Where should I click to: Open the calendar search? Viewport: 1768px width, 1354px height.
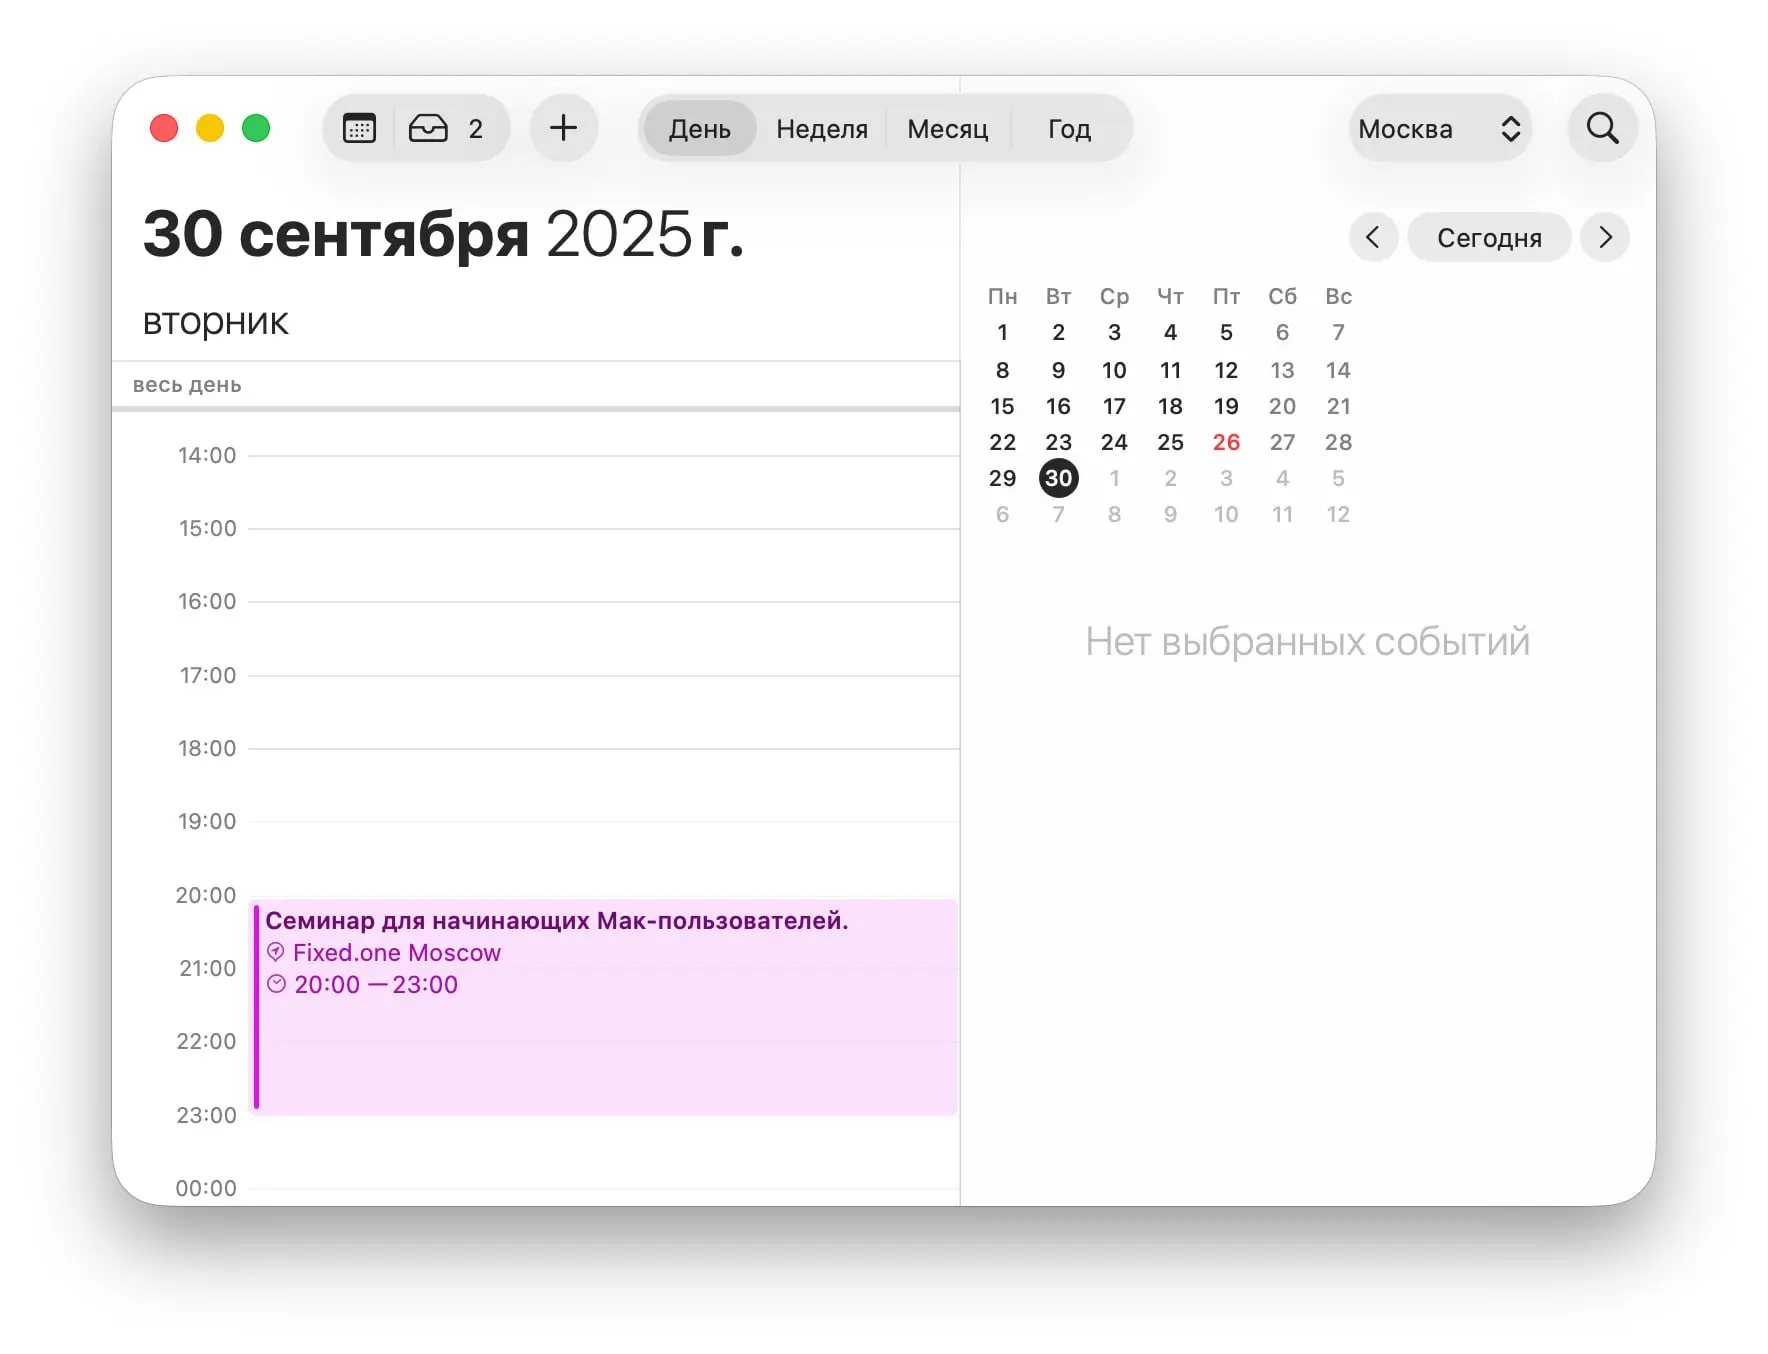pyautogui.click(x=1602, y=128)
